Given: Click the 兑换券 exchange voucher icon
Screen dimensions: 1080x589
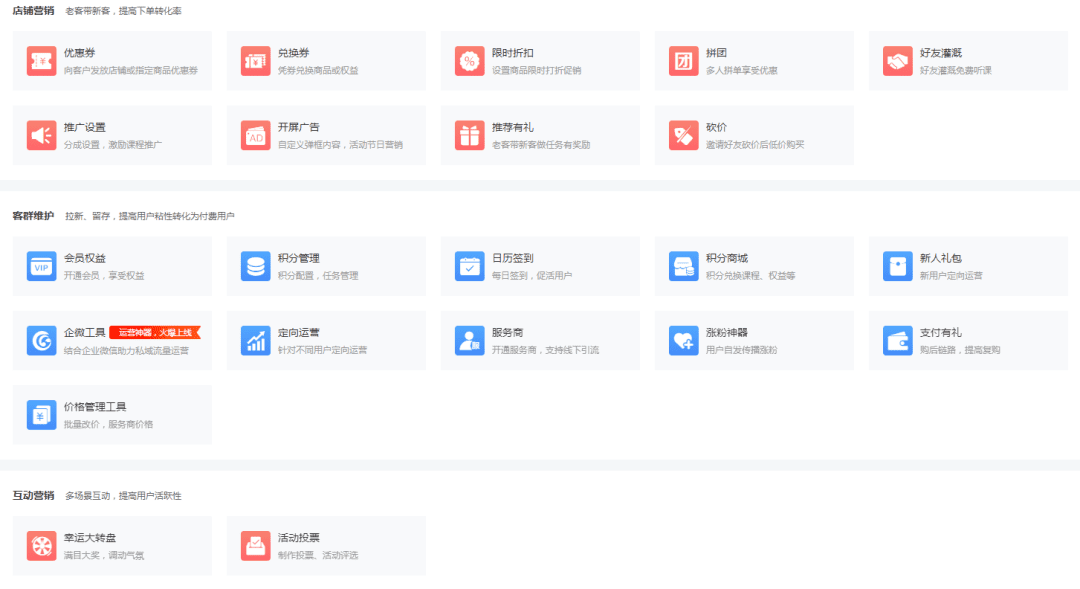Looking at the screenshot, I should click(256, 61).
